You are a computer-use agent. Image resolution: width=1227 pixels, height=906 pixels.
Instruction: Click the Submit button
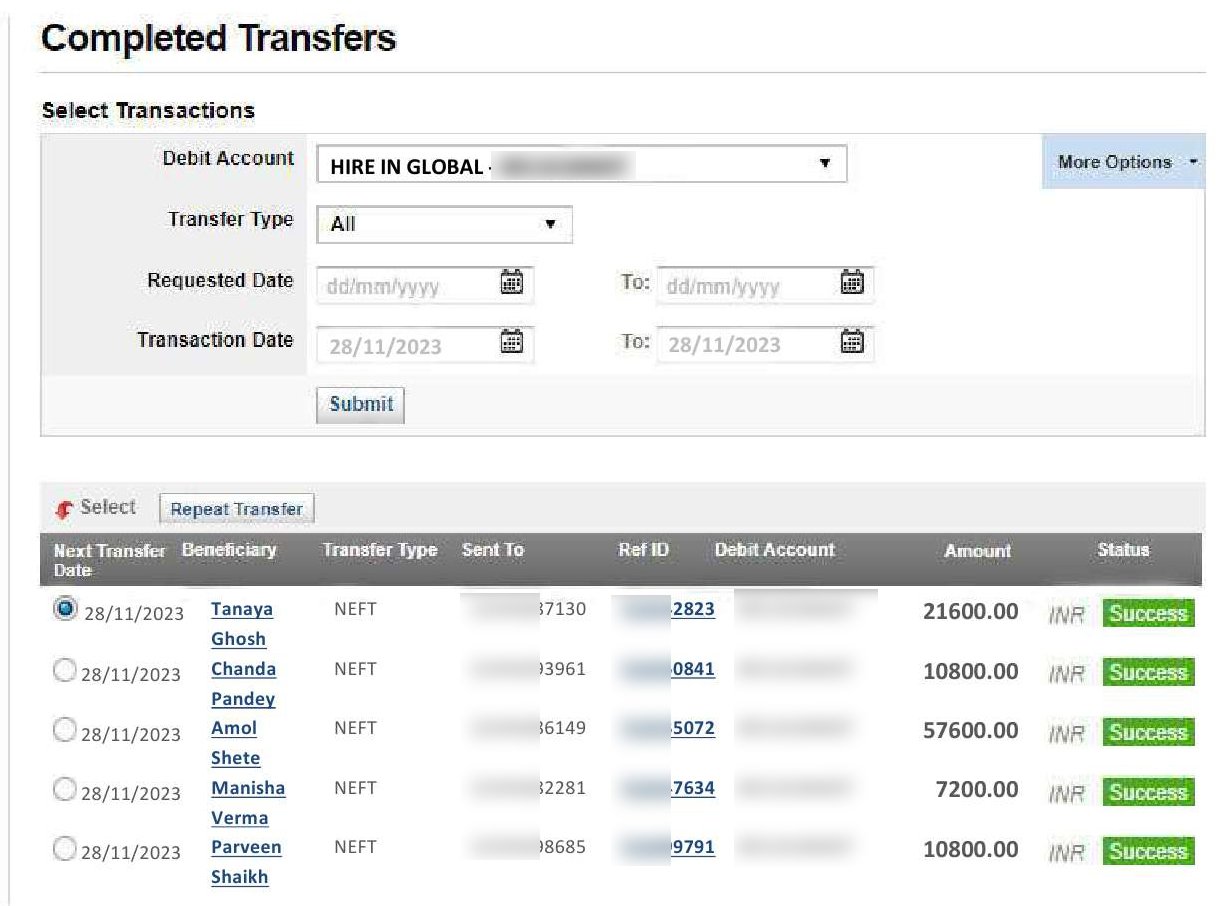tap(361, 405)
